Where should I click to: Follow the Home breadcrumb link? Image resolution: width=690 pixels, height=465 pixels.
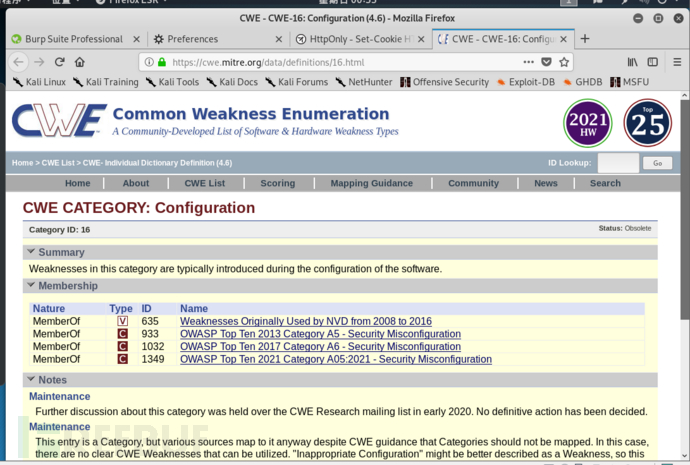click(x=22, y=163)
